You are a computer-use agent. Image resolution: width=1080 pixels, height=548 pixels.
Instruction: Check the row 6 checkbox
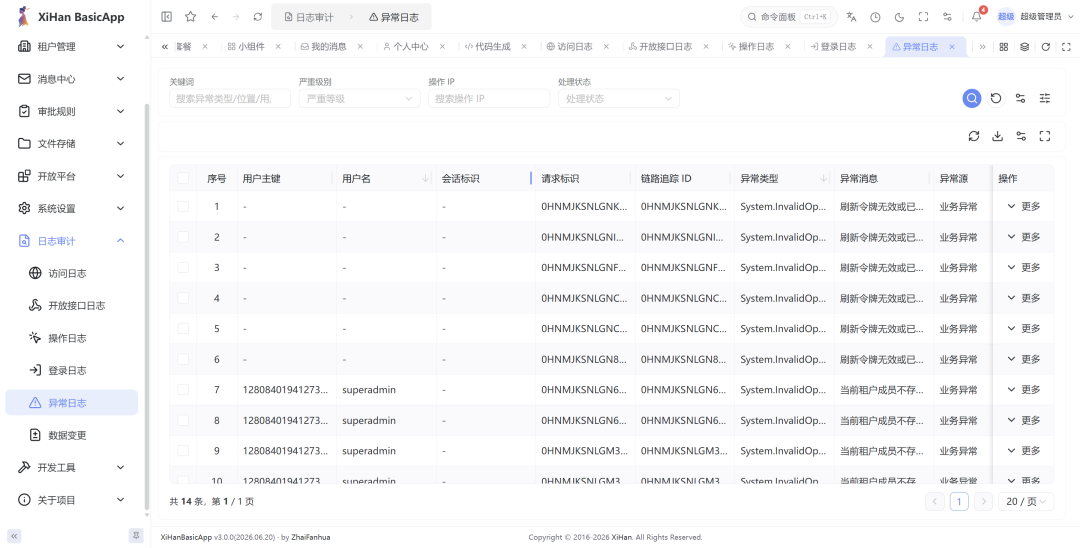tap(183, 359)
